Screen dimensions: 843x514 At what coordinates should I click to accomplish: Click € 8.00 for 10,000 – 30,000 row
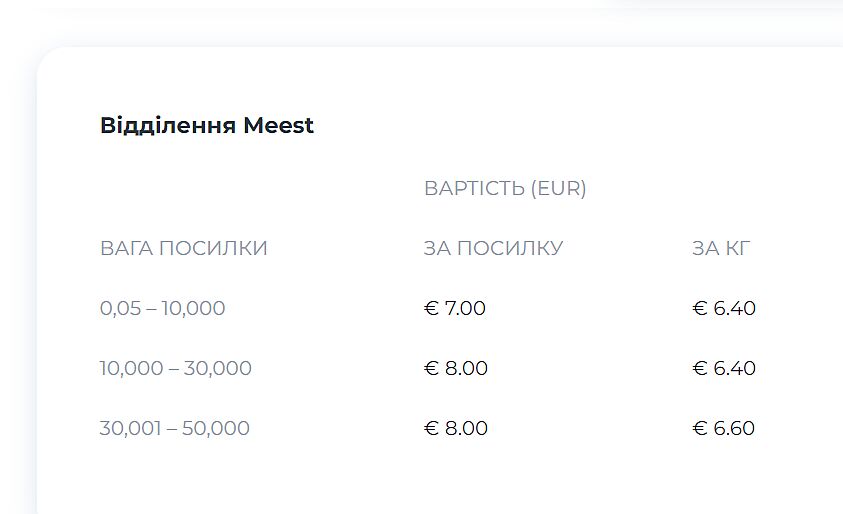tap(456, 368)
